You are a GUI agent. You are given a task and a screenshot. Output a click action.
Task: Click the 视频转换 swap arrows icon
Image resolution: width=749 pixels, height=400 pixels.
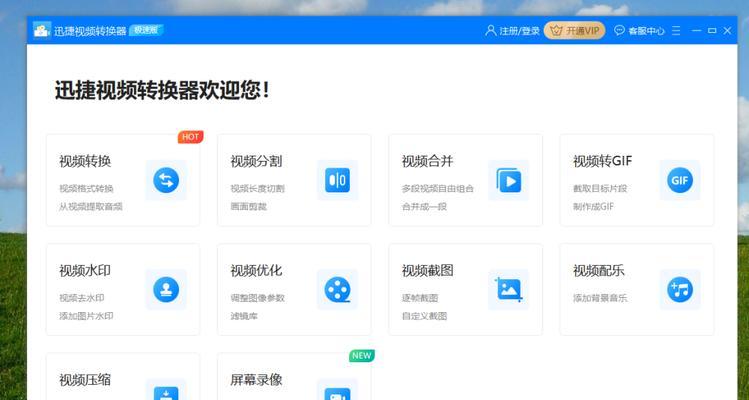[x=166, y=180]
